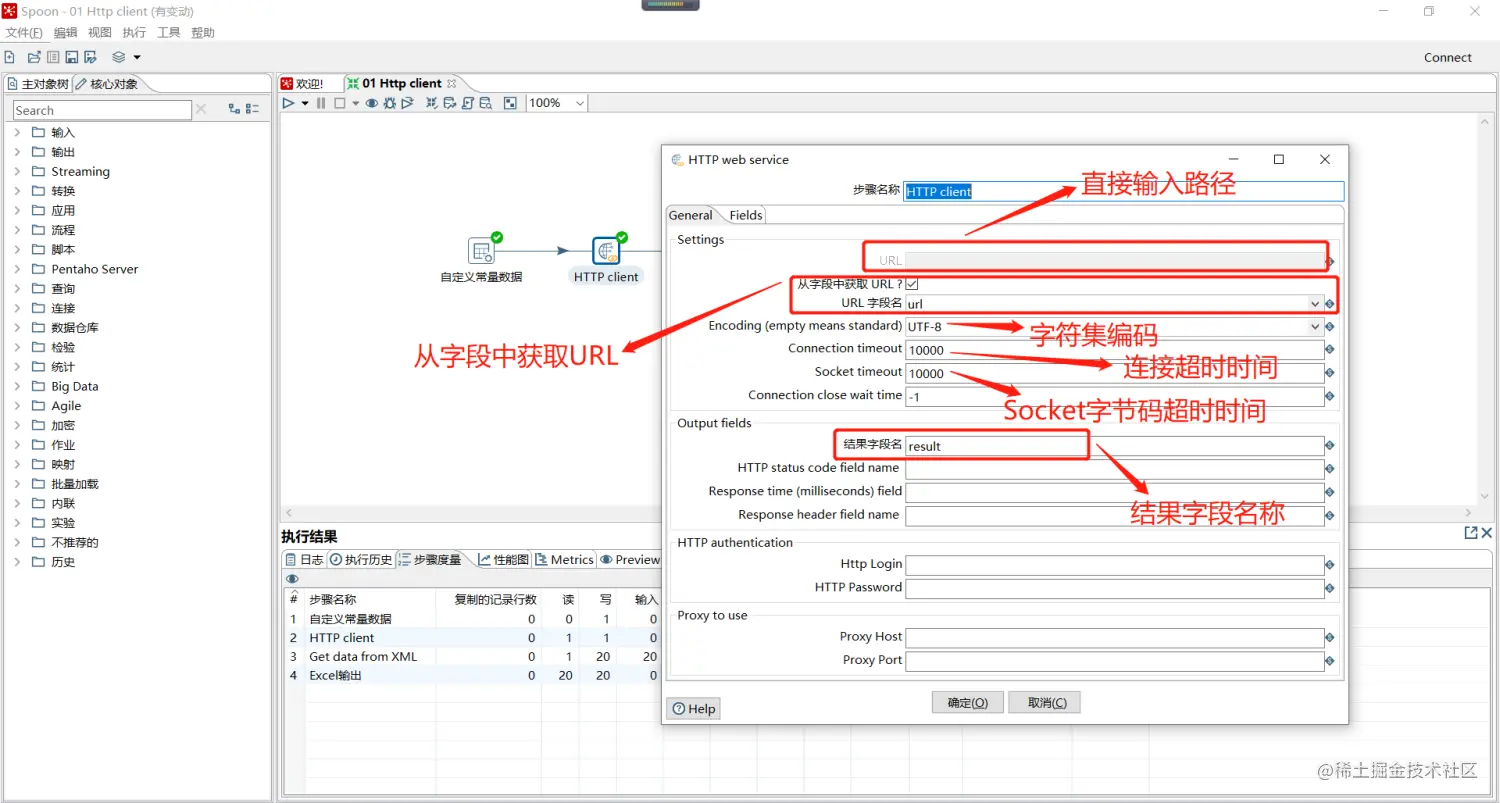
Task: Click the Debug transformation bug icon
Action: click(x=389, y=103)
